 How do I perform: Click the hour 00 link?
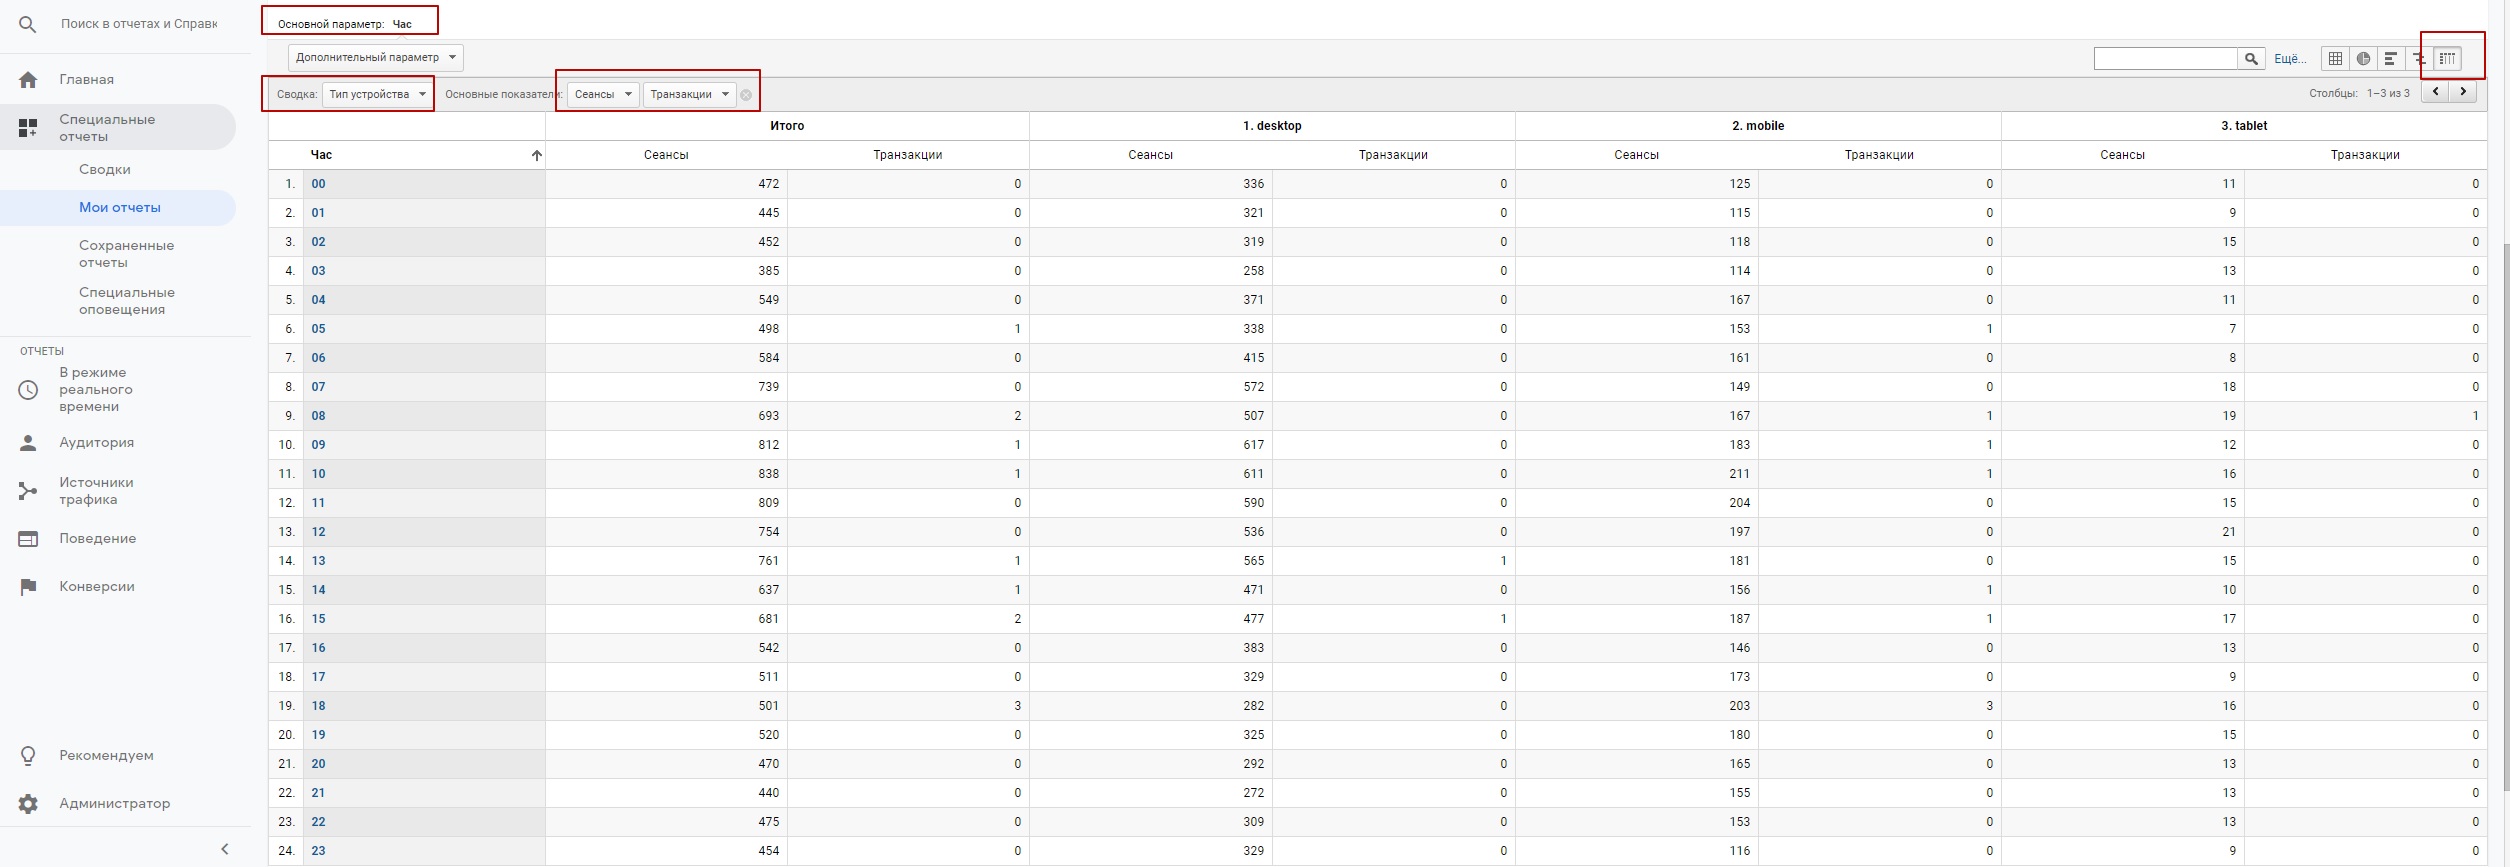click(x=318, y=184)
